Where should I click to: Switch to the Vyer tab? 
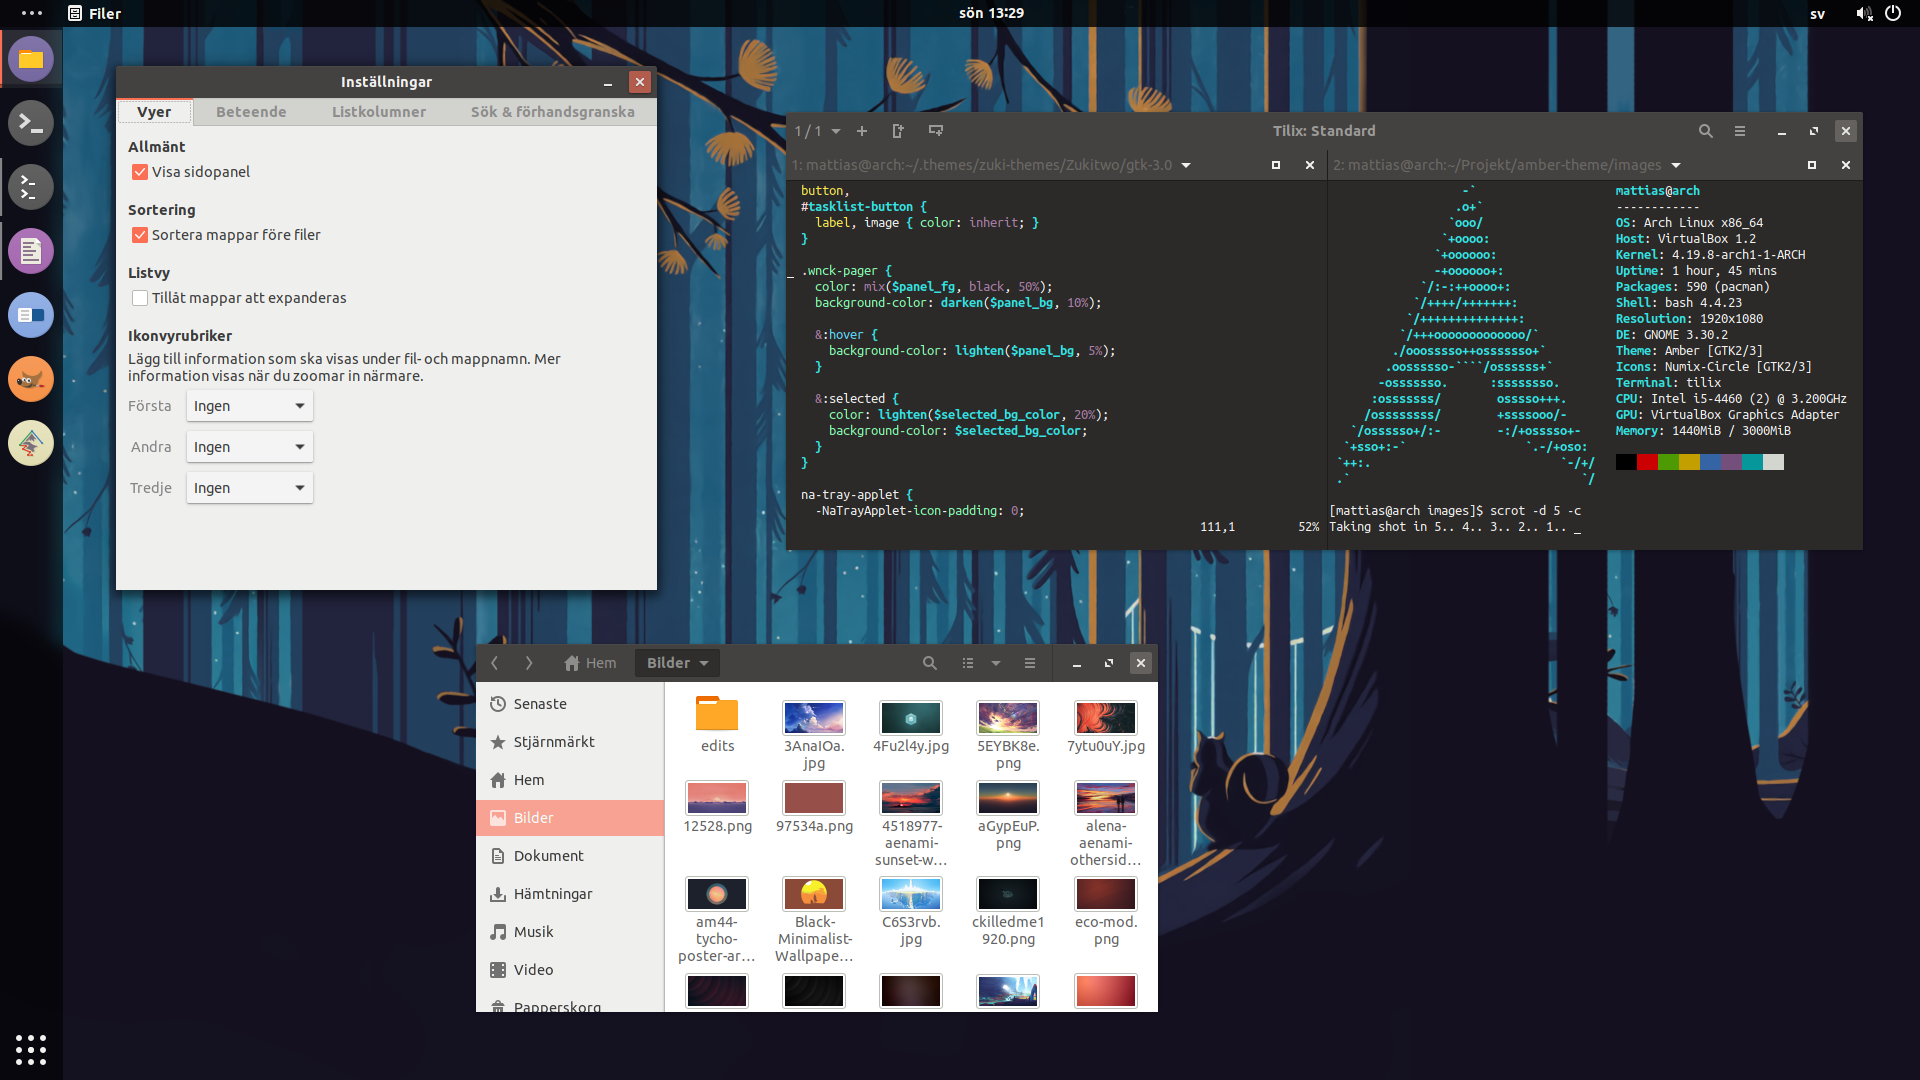pos(154,112)
